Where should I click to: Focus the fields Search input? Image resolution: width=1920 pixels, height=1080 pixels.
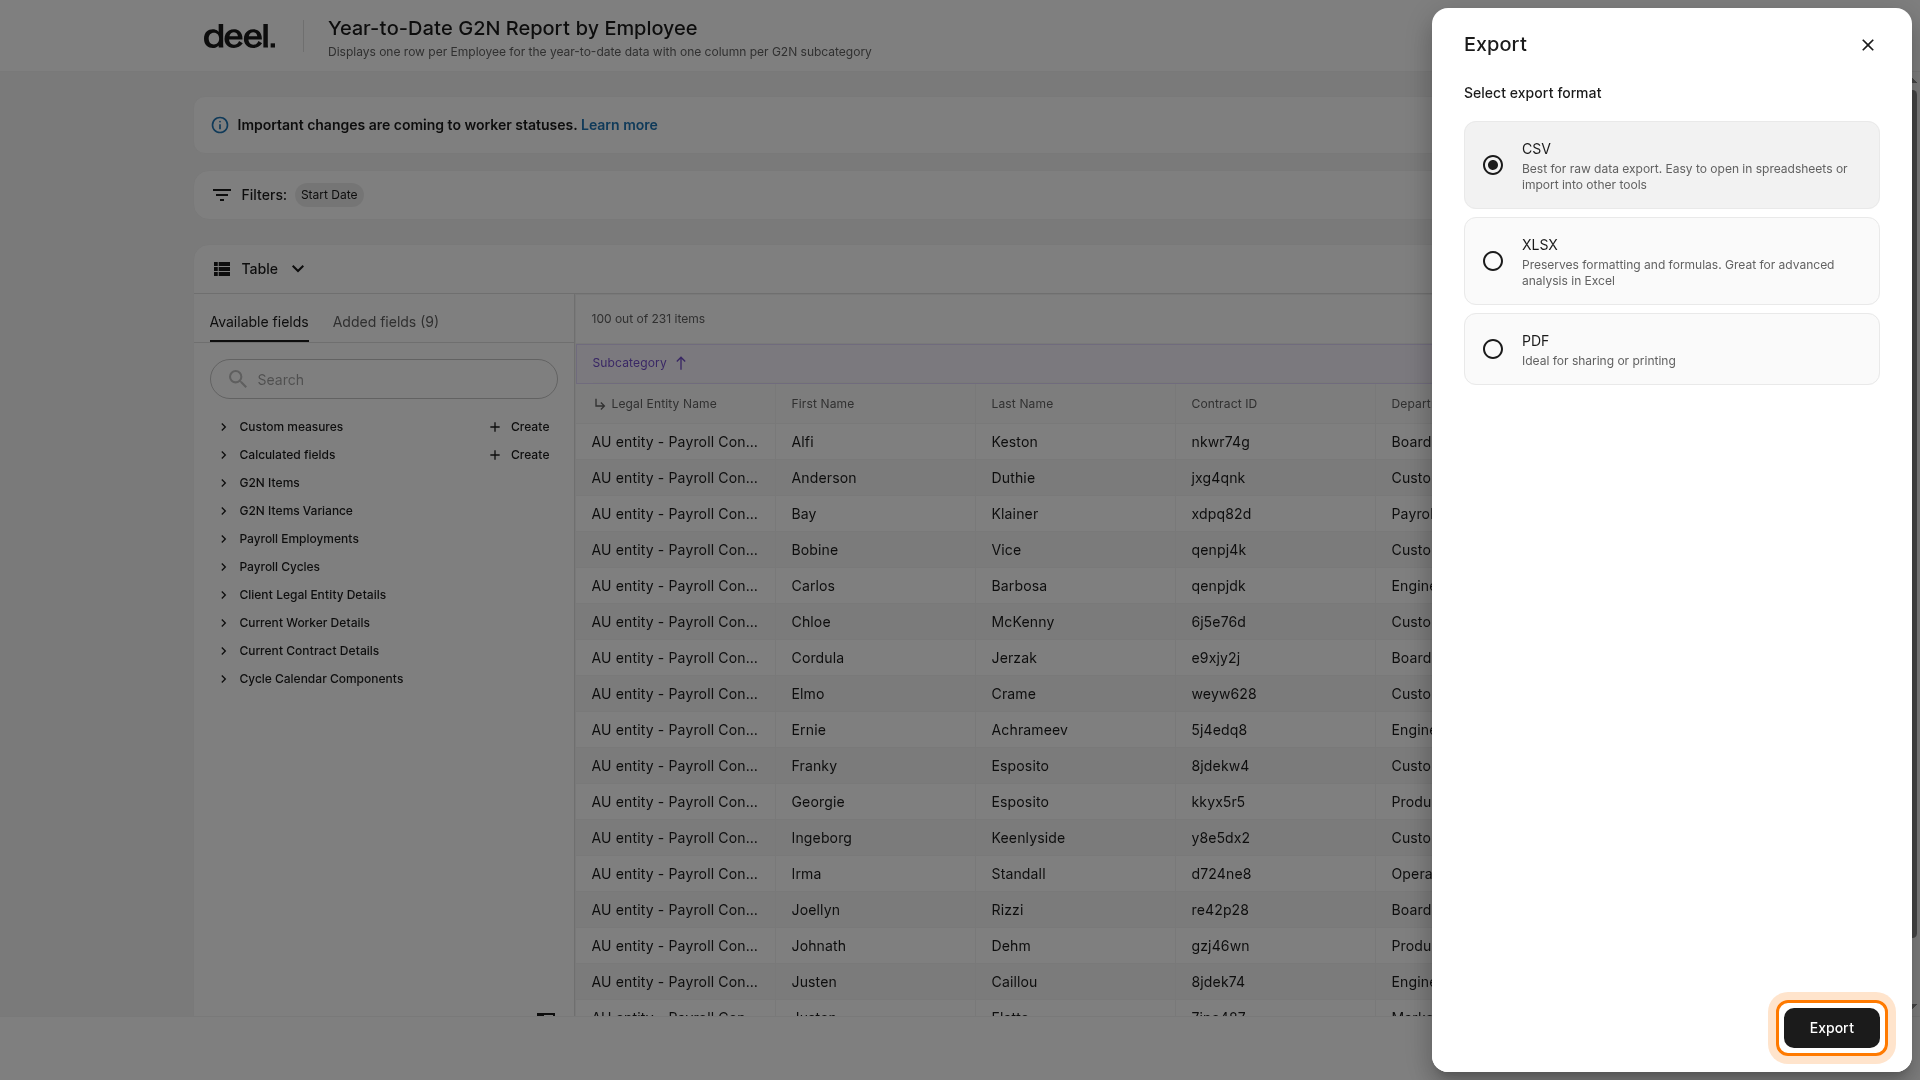tap(384, 380)
